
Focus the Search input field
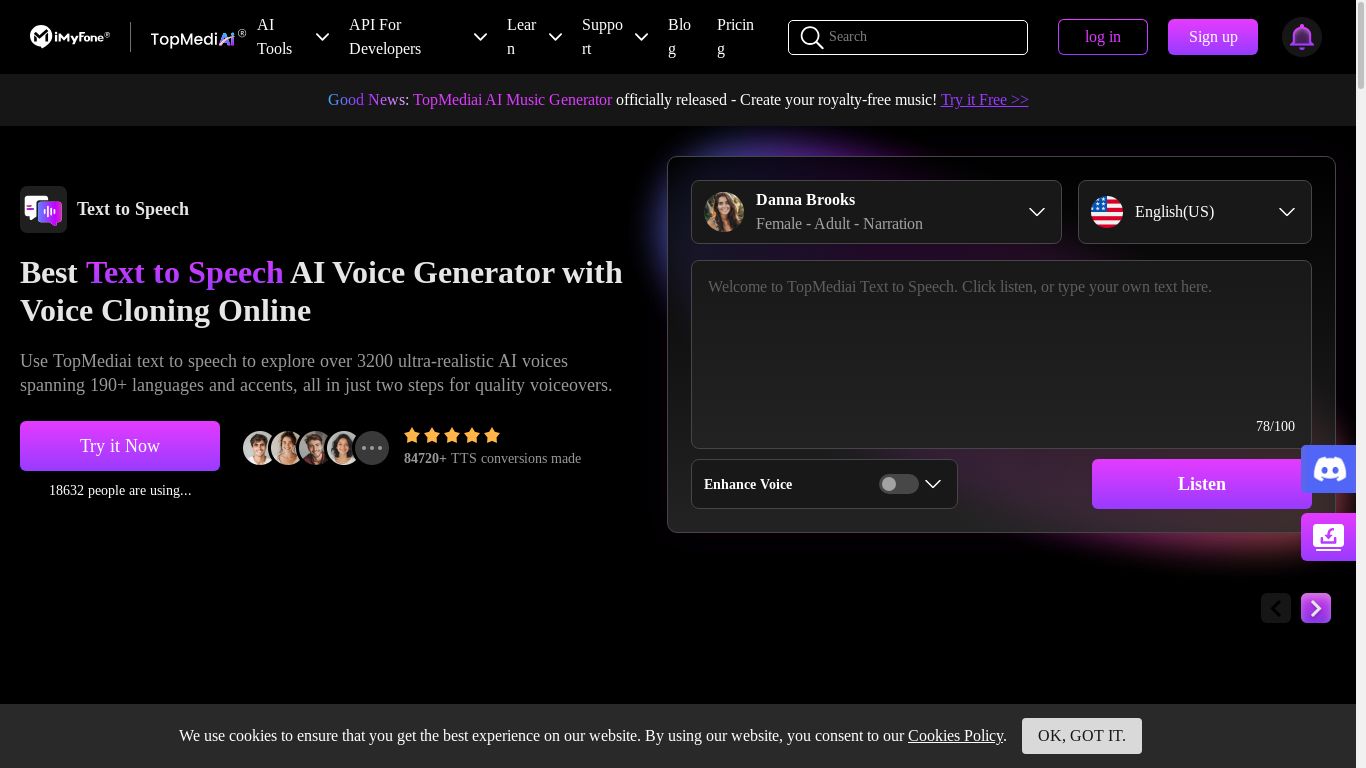908,37
